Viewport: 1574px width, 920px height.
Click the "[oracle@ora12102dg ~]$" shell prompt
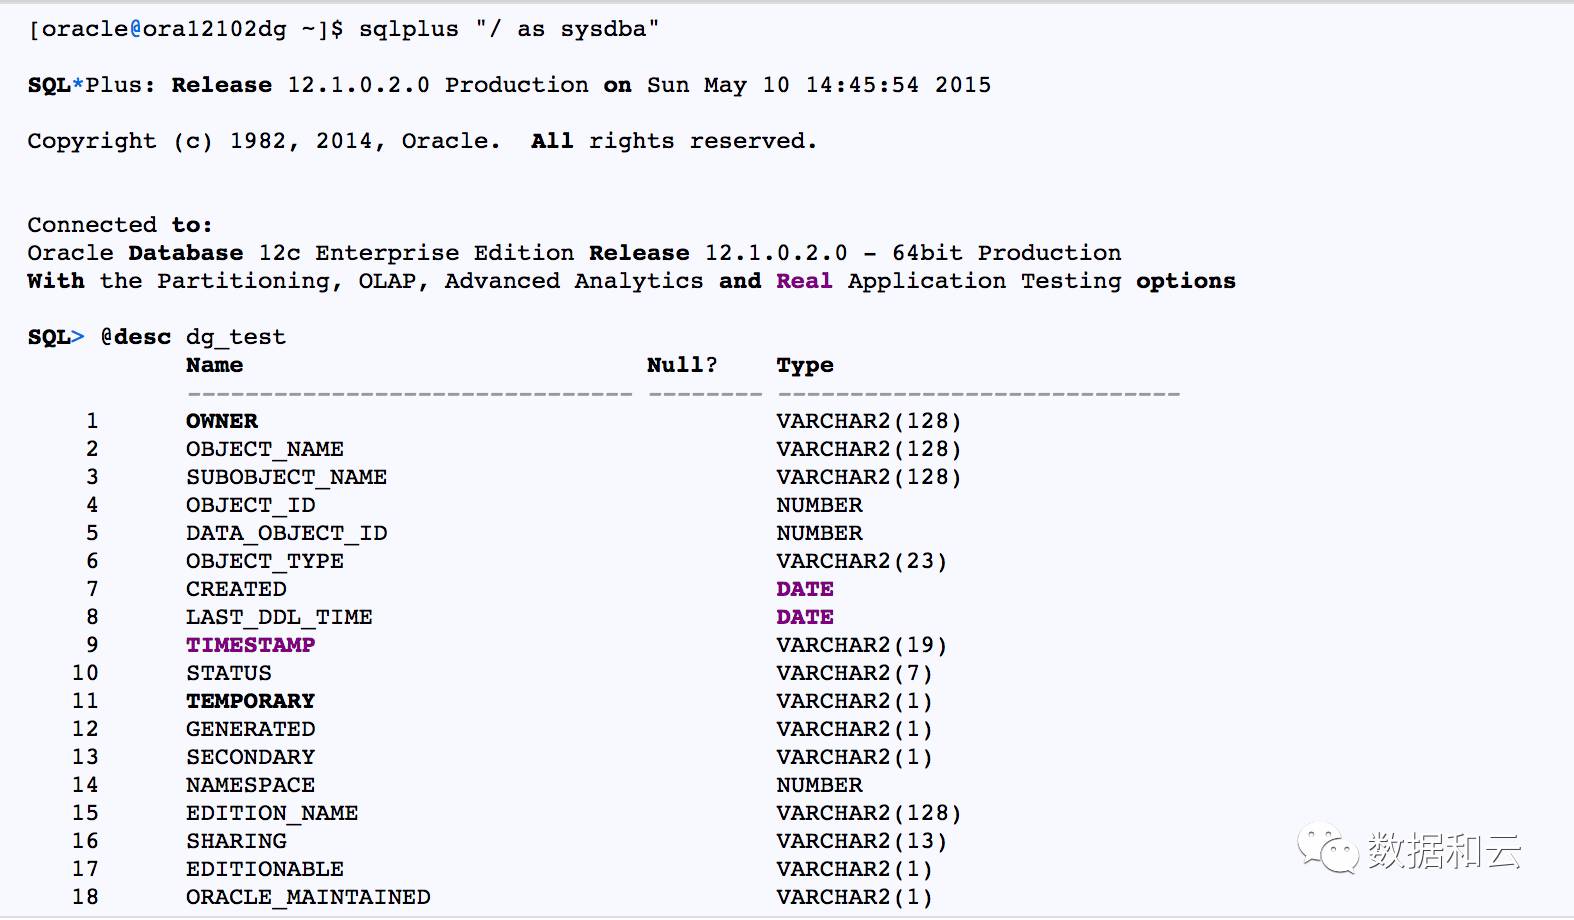[186, 29]
